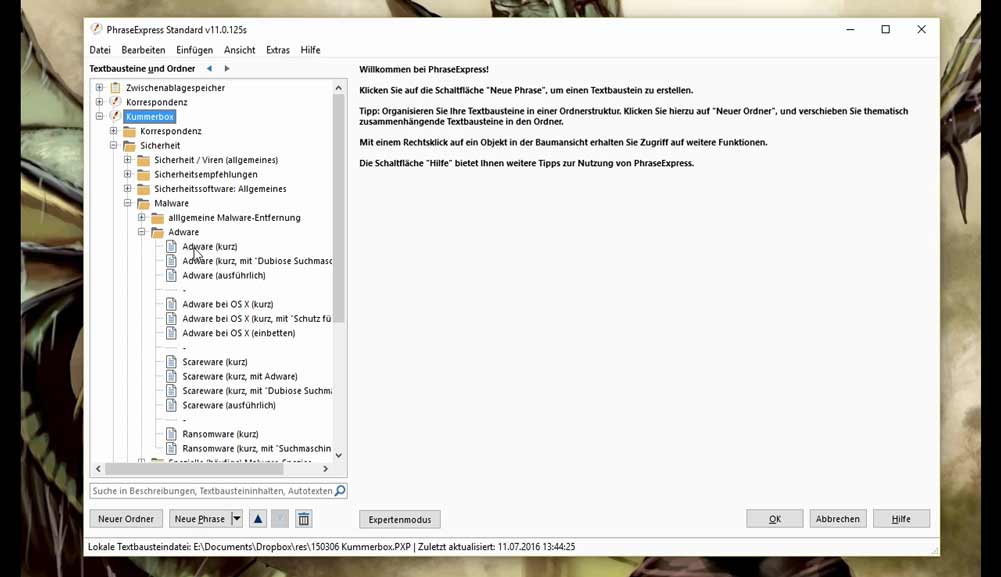Image resolution: width=1001 pixels, height=577 pixels.
Task: Click the folder icon of Sicherheitsempfehlungen
Action: pos(144,174)
